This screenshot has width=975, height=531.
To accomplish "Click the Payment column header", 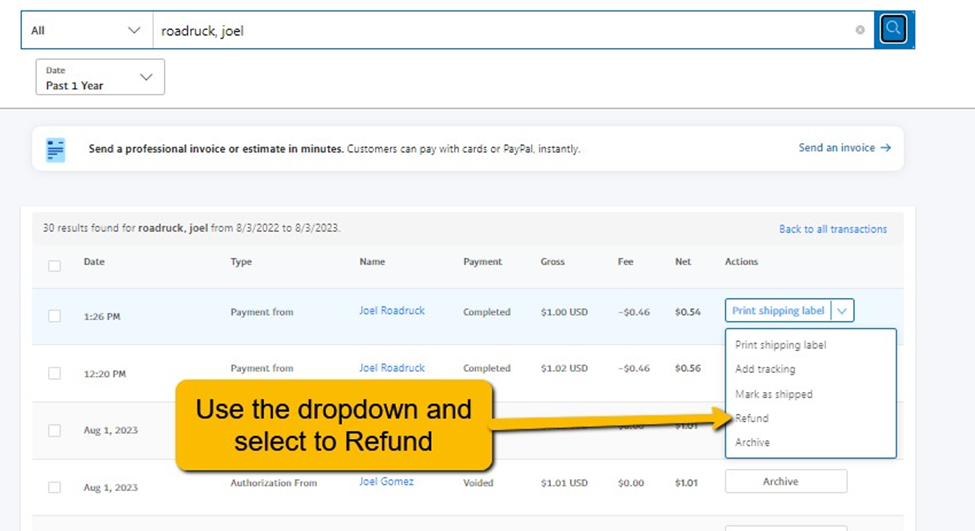I will coord(483,262).
